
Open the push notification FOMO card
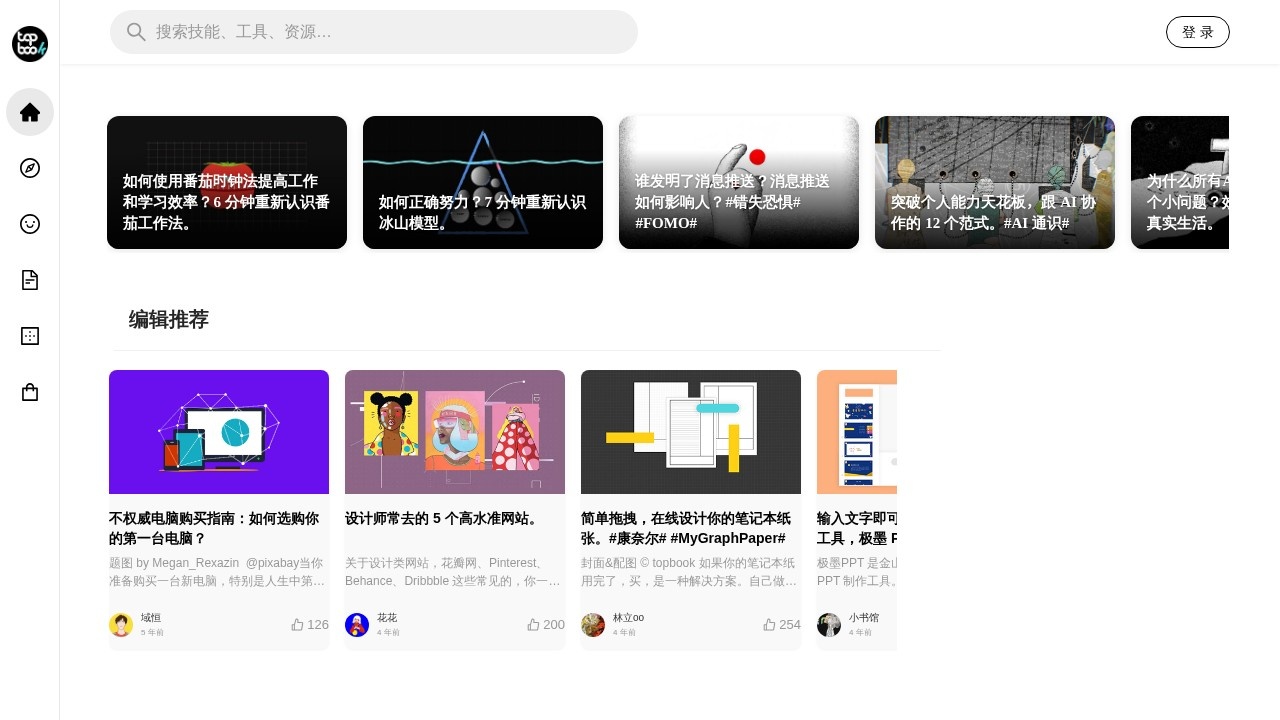739,183
